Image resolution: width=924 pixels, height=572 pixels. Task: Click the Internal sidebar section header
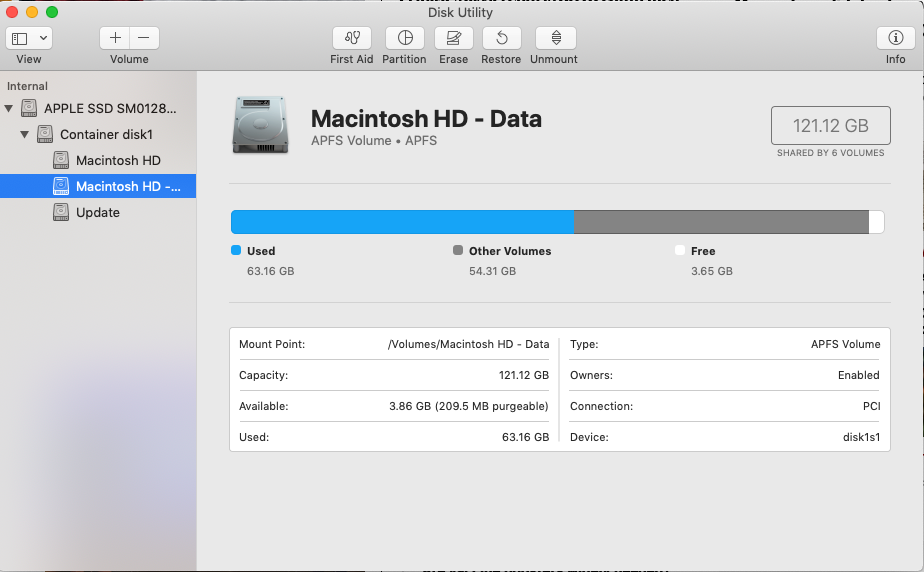pos(27,86)
